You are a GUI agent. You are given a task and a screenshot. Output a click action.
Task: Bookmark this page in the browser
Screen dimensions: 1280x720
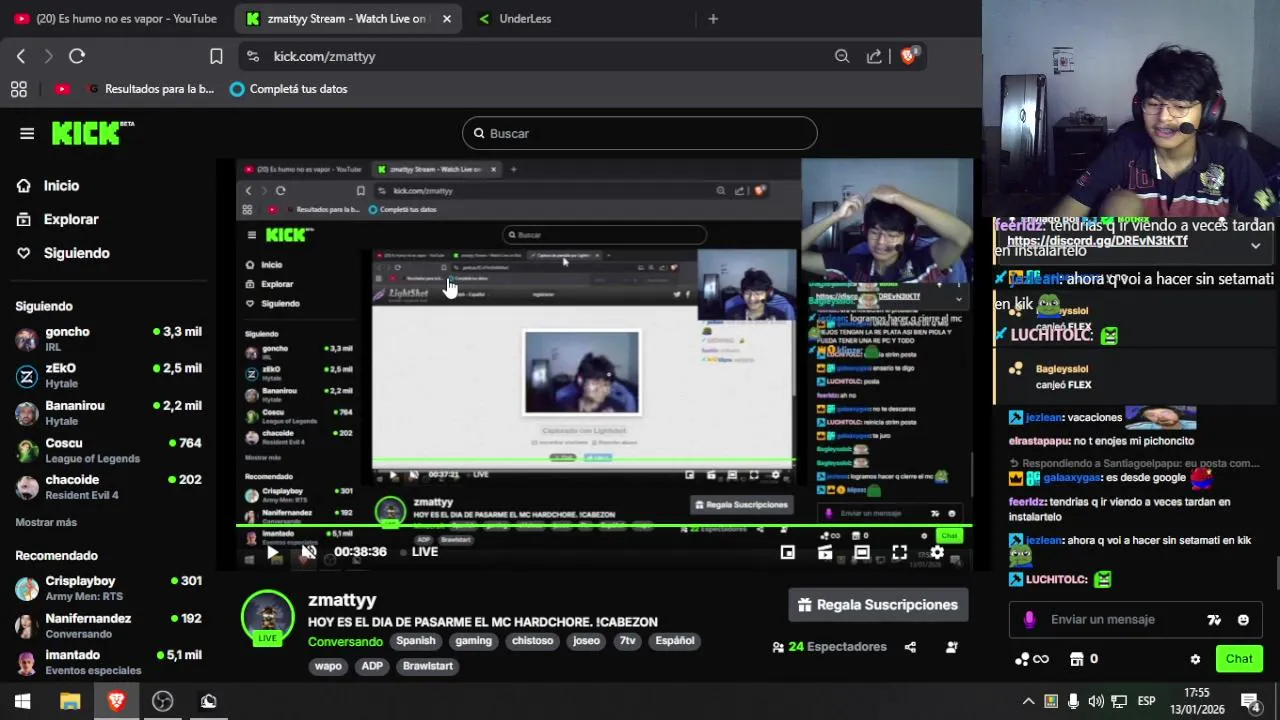point(216,56)
